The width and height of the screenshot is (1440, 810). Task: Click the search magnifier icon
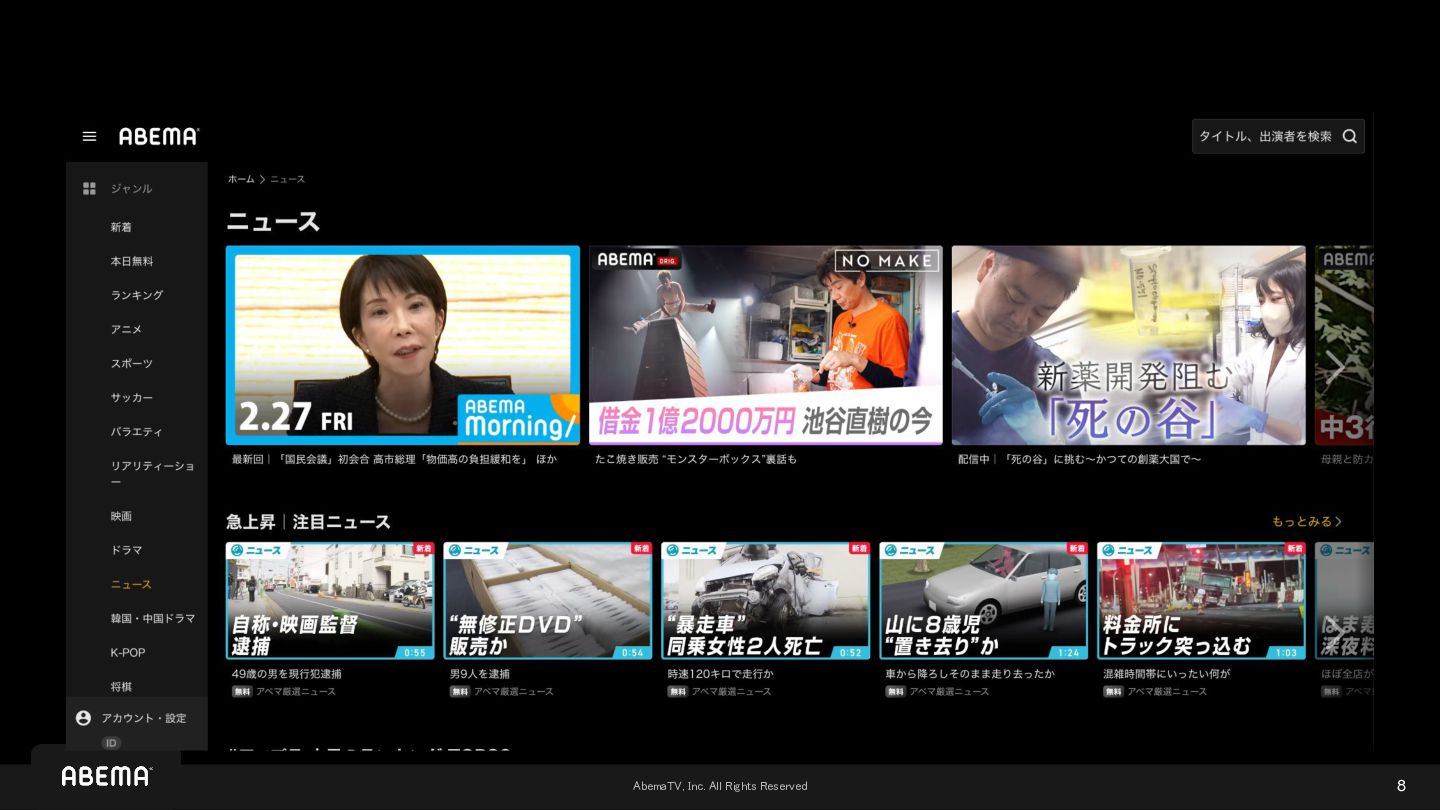(x=1349, y=136)
